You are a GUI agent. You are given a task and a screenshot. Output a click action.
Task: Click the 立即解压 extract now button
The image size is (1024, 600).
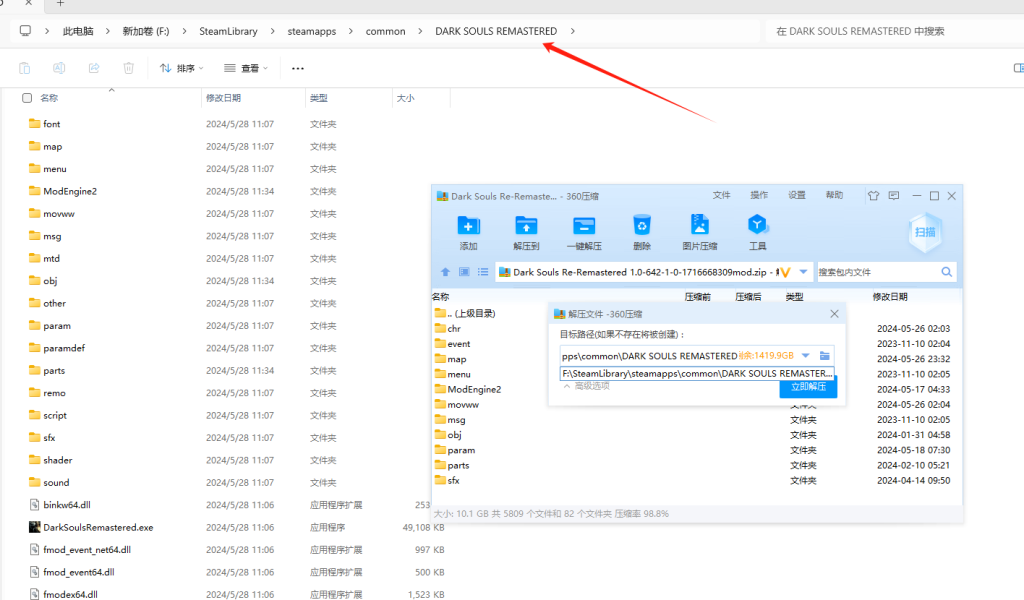click(808, 387)
